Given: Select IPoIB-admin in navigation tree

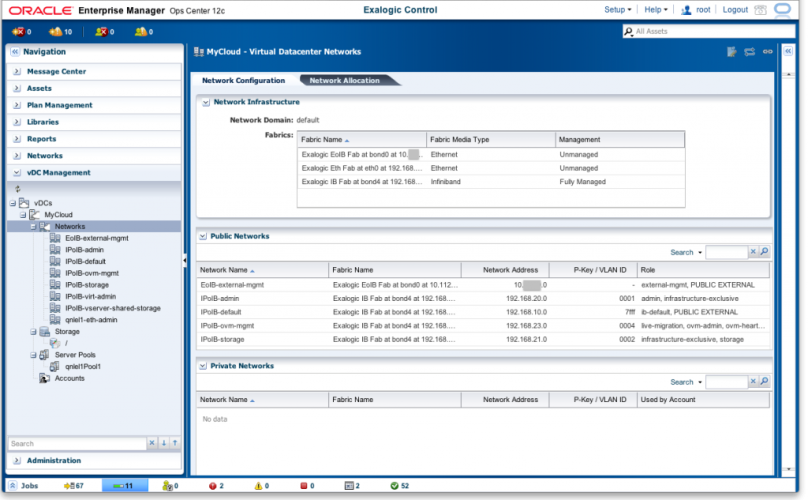Looking at the screenshot, I should pos(84,249).
